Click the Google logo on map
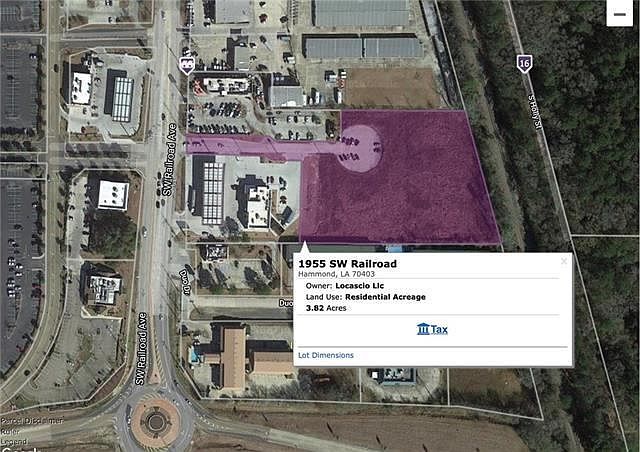This screenshot has height=452, width=640. (20, 450)
